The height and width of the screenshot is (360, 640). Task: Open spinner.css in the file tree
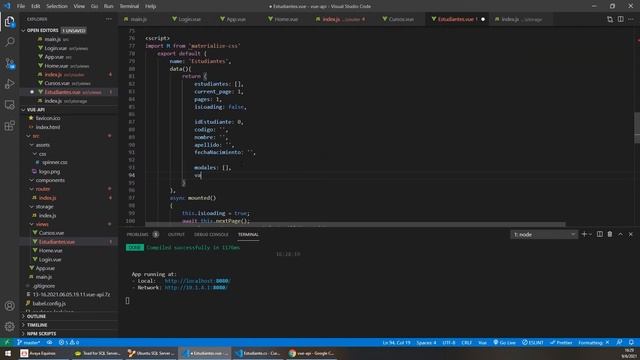[55, 162]
